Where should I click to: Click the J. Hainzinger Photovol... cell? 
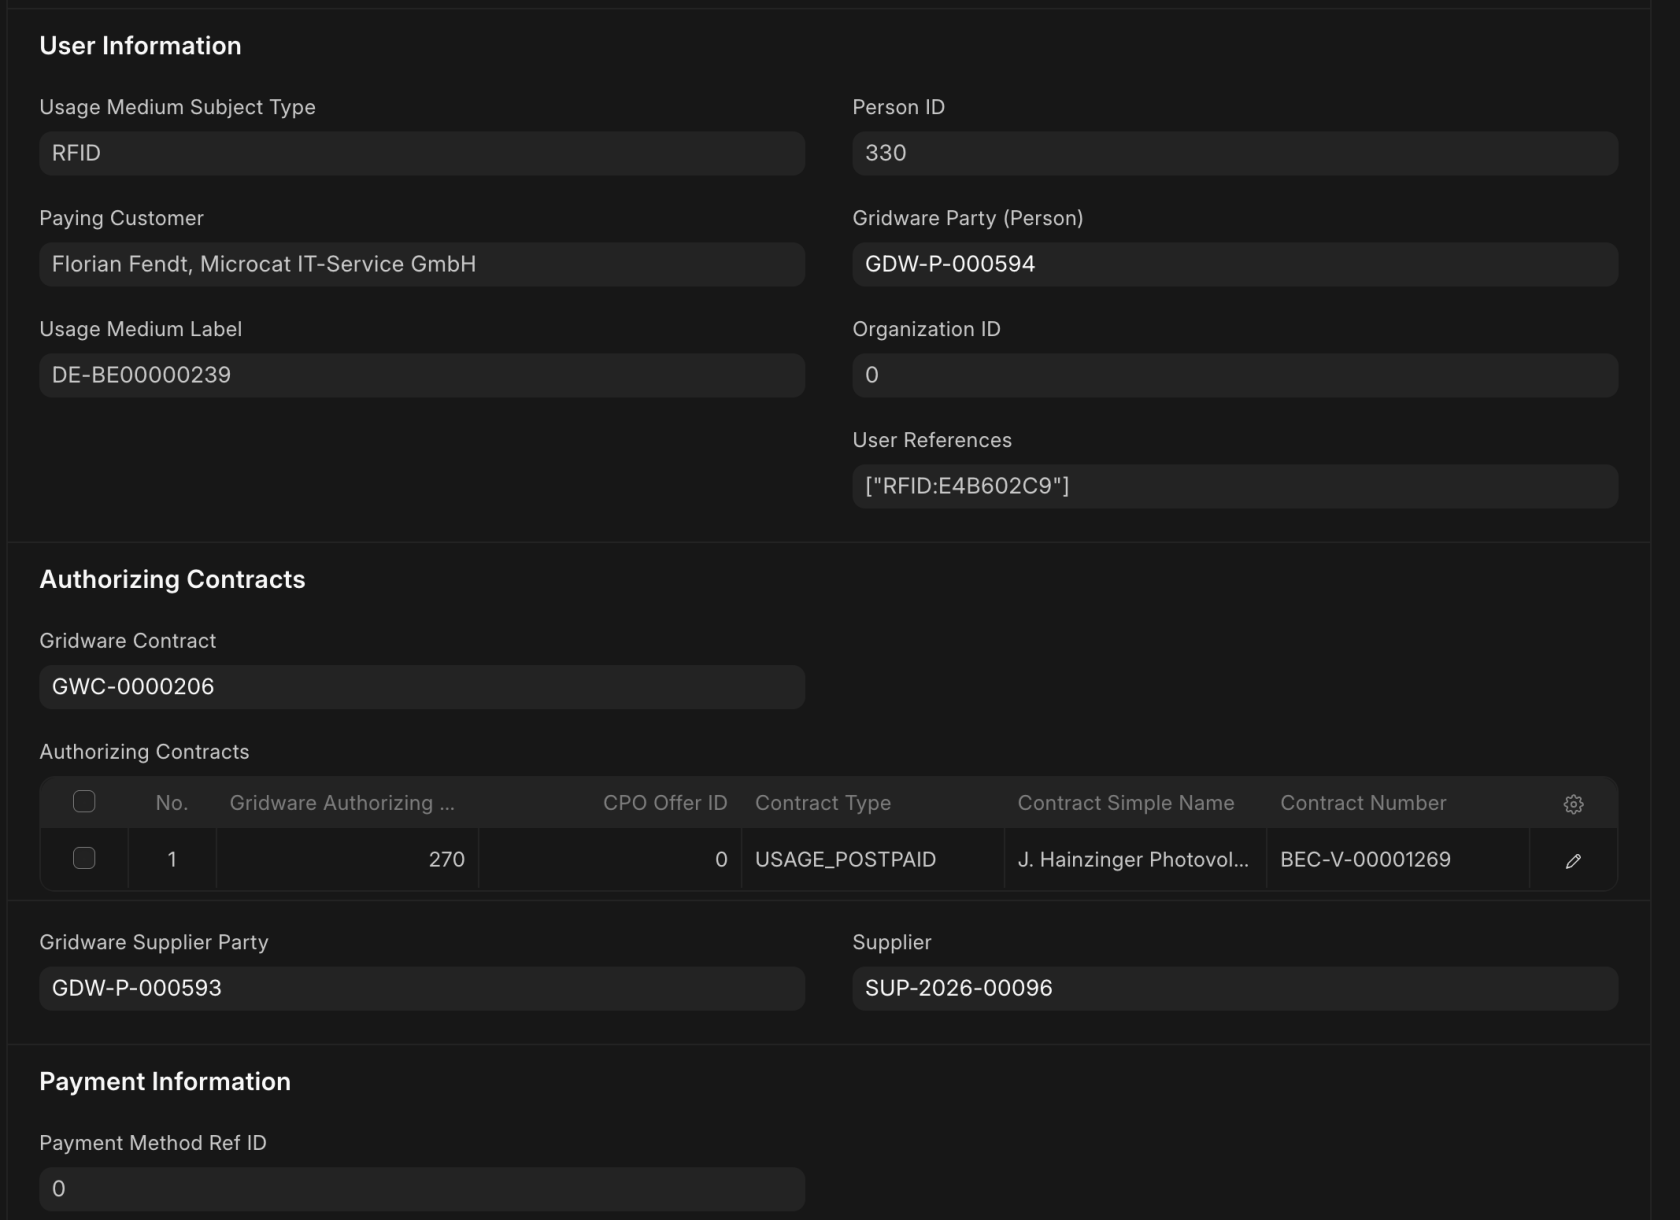coord(1135,859)
